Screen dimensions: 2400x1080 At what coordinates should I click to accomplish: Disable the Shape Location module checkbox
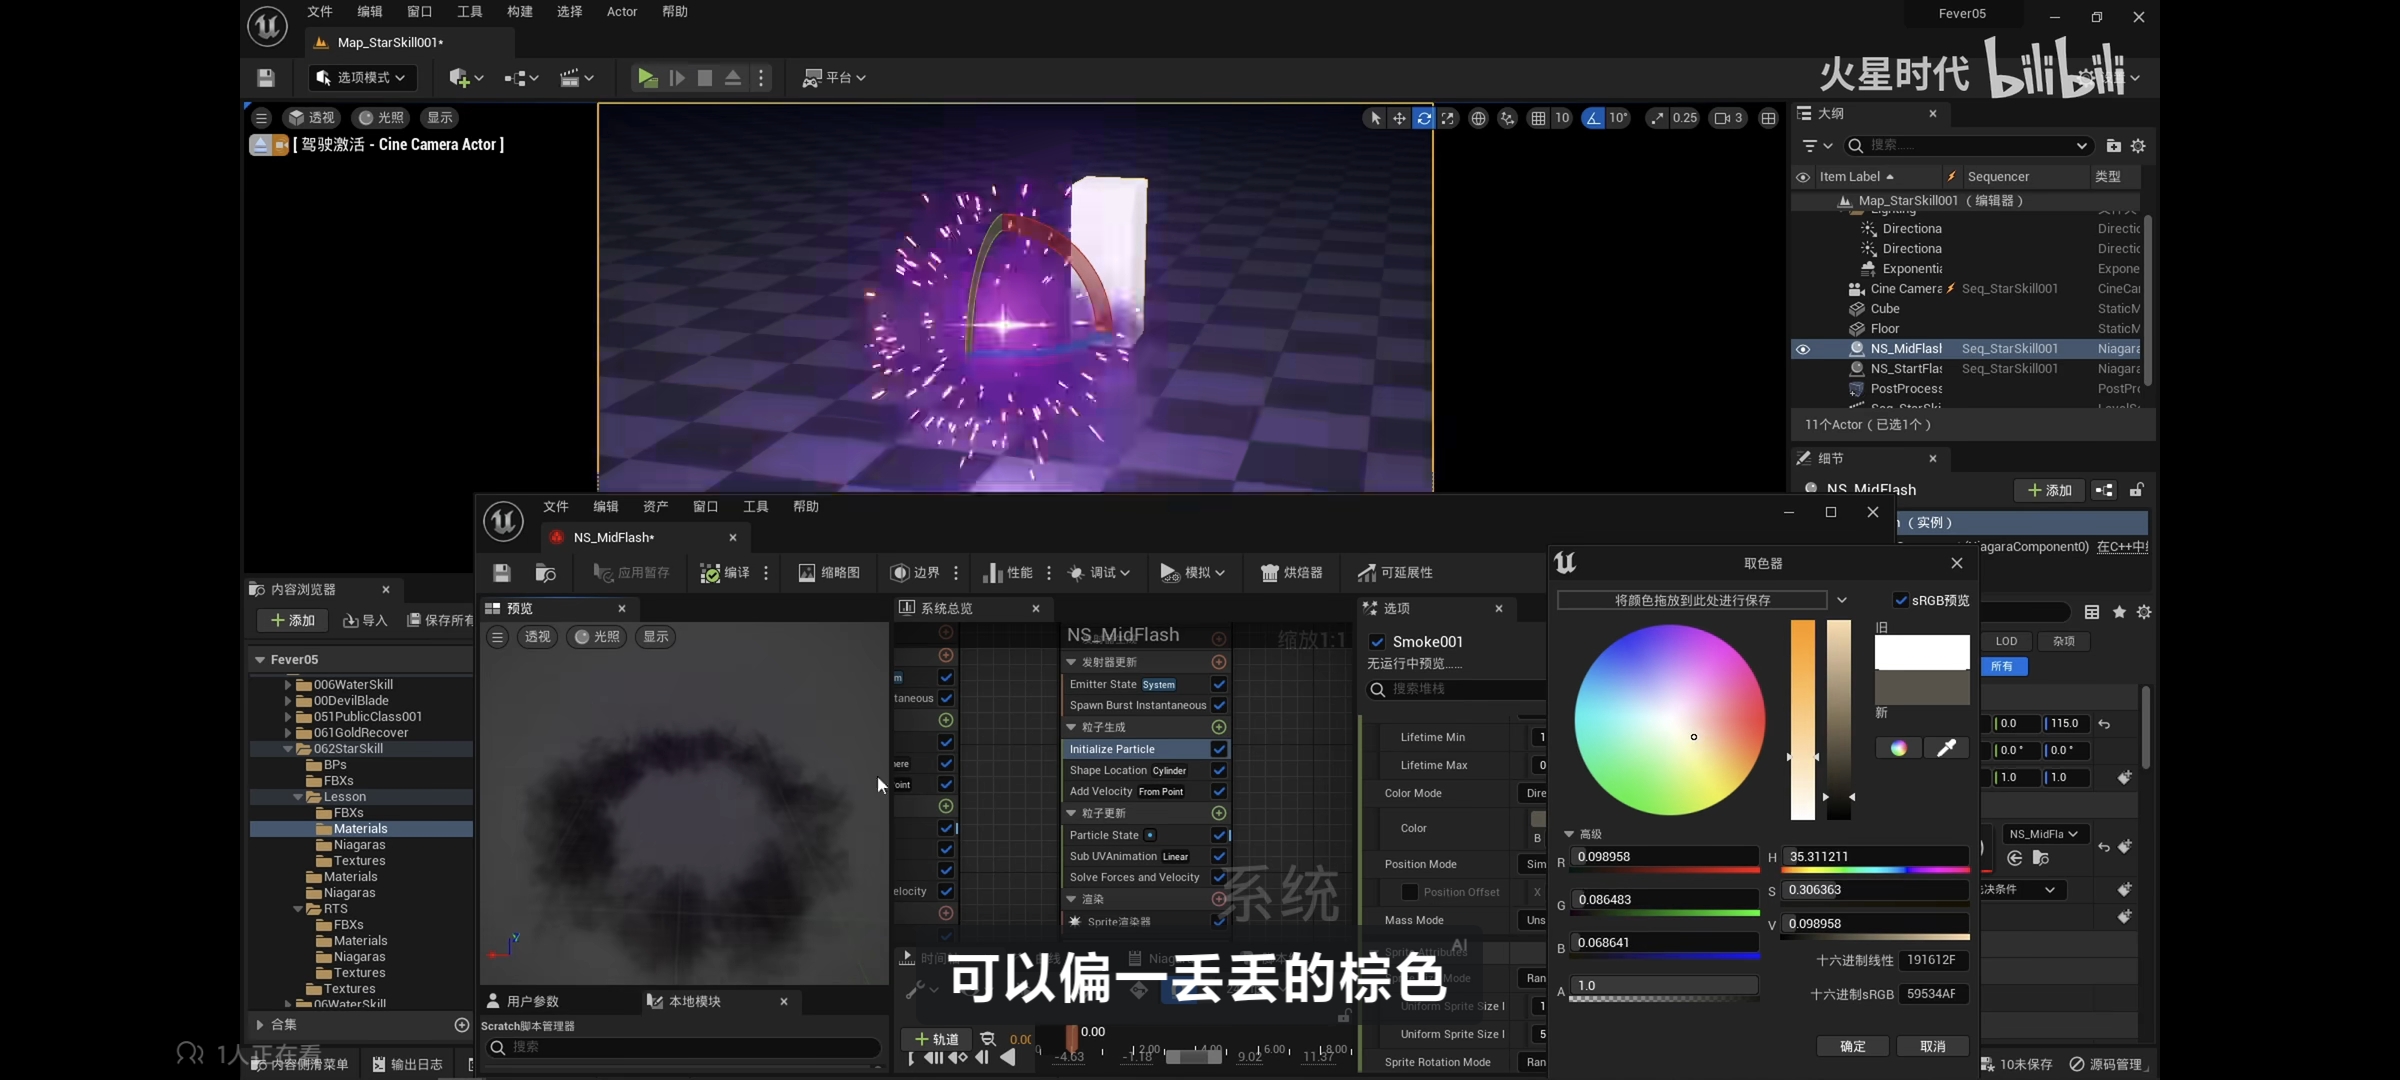(x=1219, y=770)
